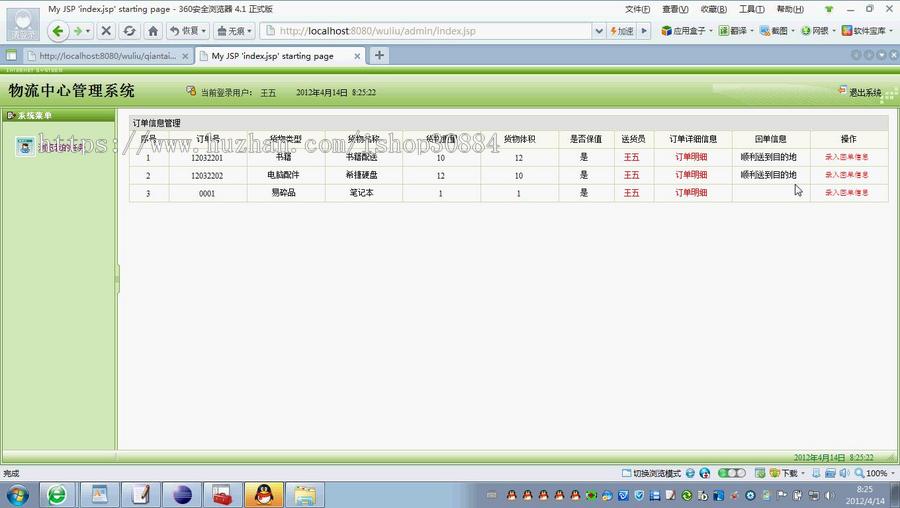Image resolution: width=900 pixels, height=508 pixels.
Task: Click the green skin shirt icon
Action: pyautogui.click(x=829, y=9)
